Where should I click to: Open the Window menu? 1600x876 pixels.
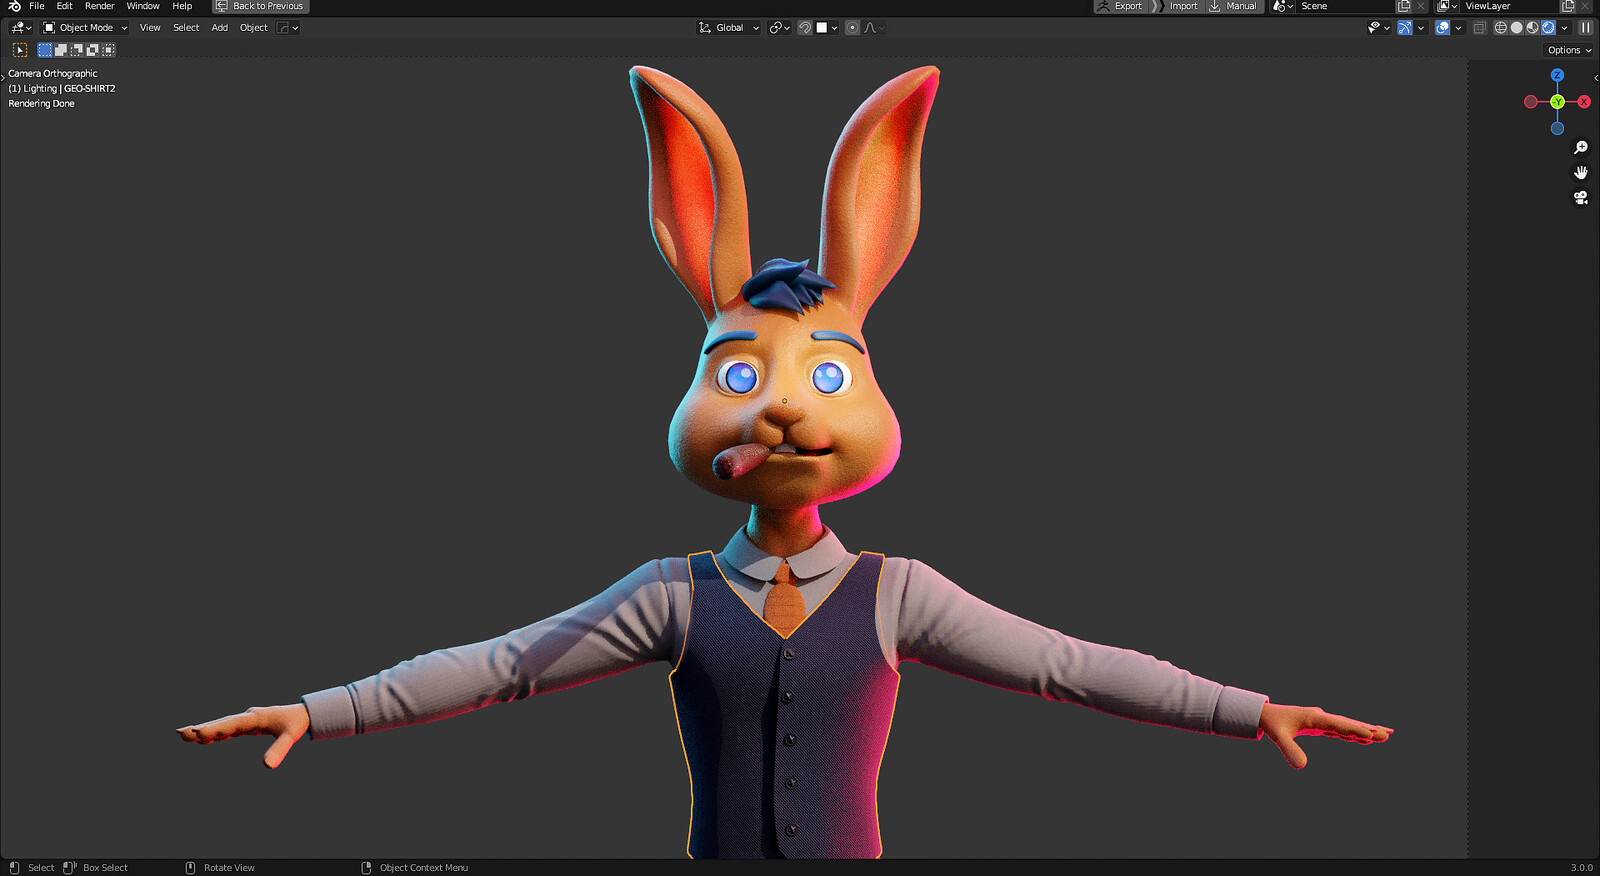(143, 6)
